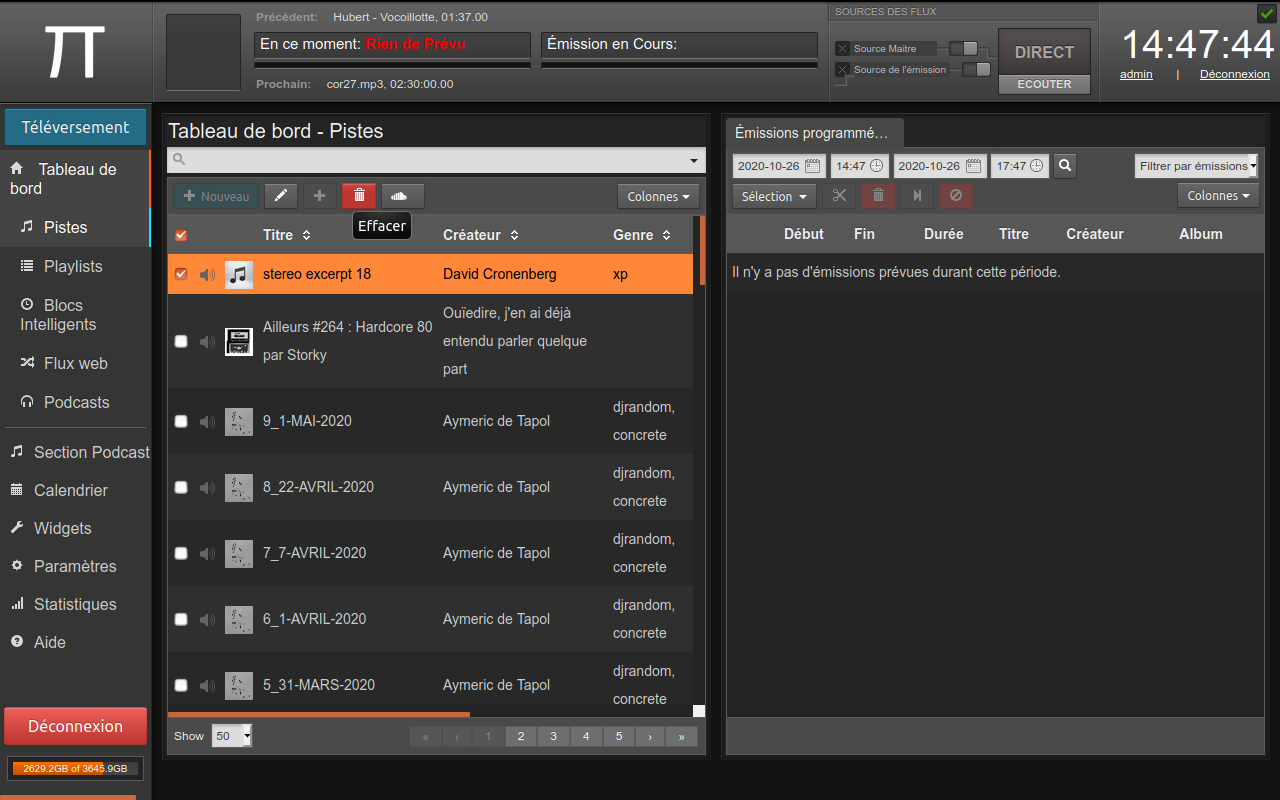Screen dimensions: 1280x800
Task: Click the SoundCloud cloud icon button
Action: [402, 196]
